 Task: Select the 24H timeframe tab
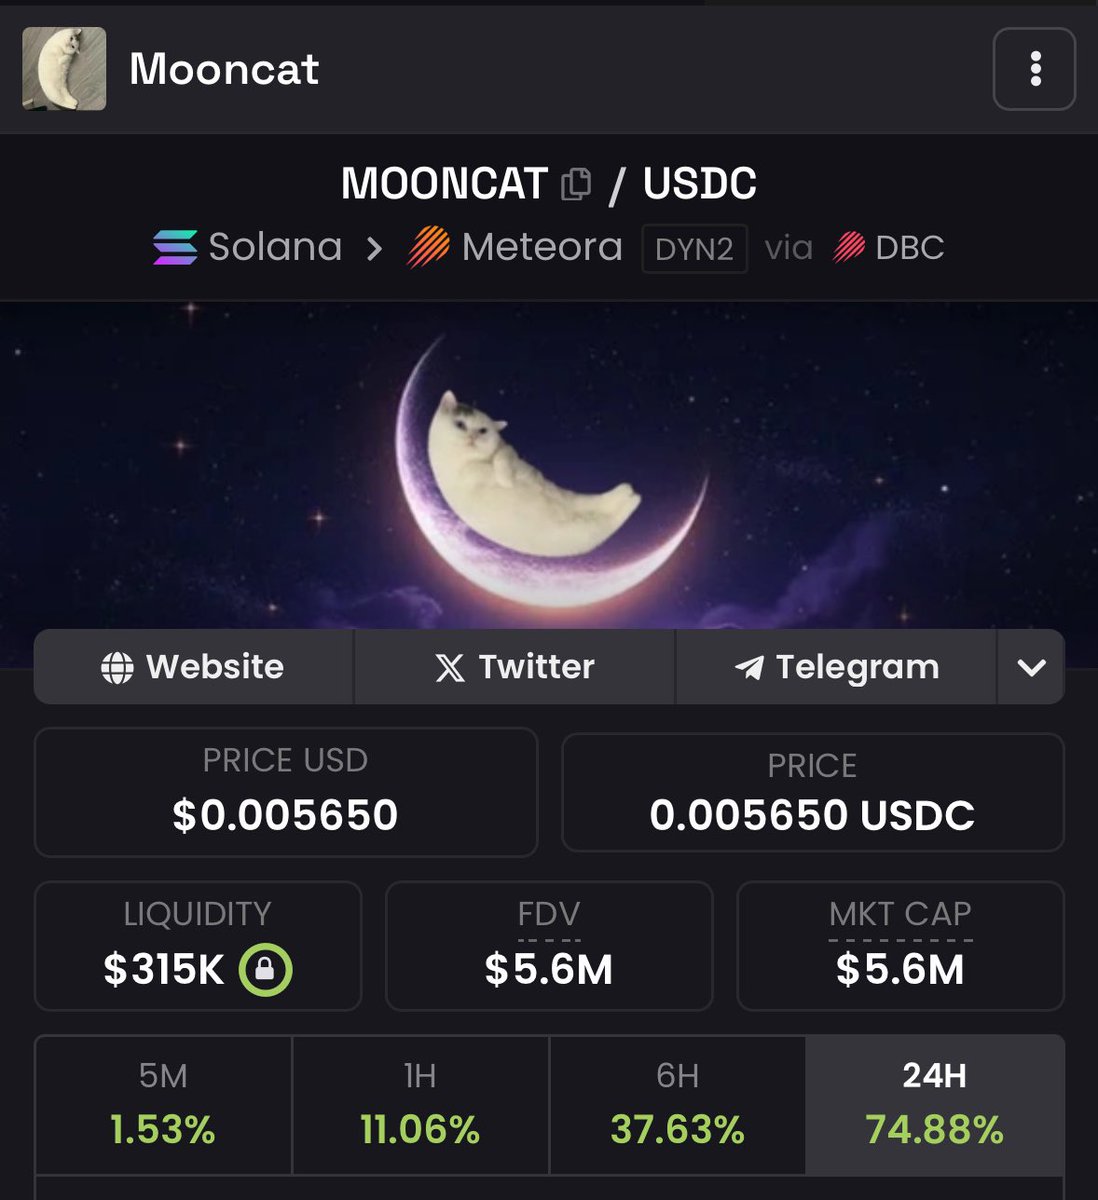click(x=934, y=1105)
